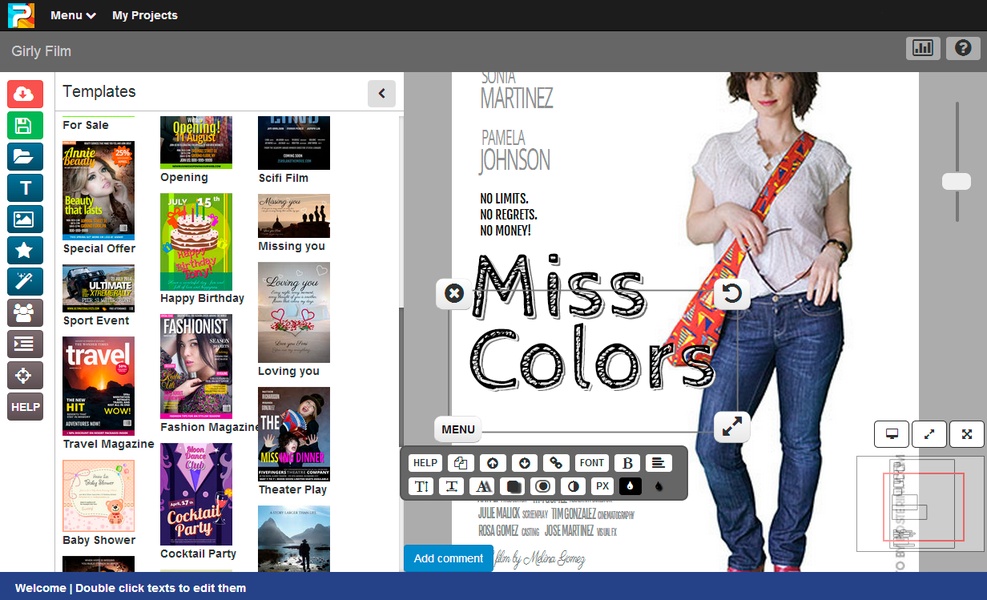Select the Special Offer template thumbnail
Screen dimensions: 987x600
[x=98, y=191]
